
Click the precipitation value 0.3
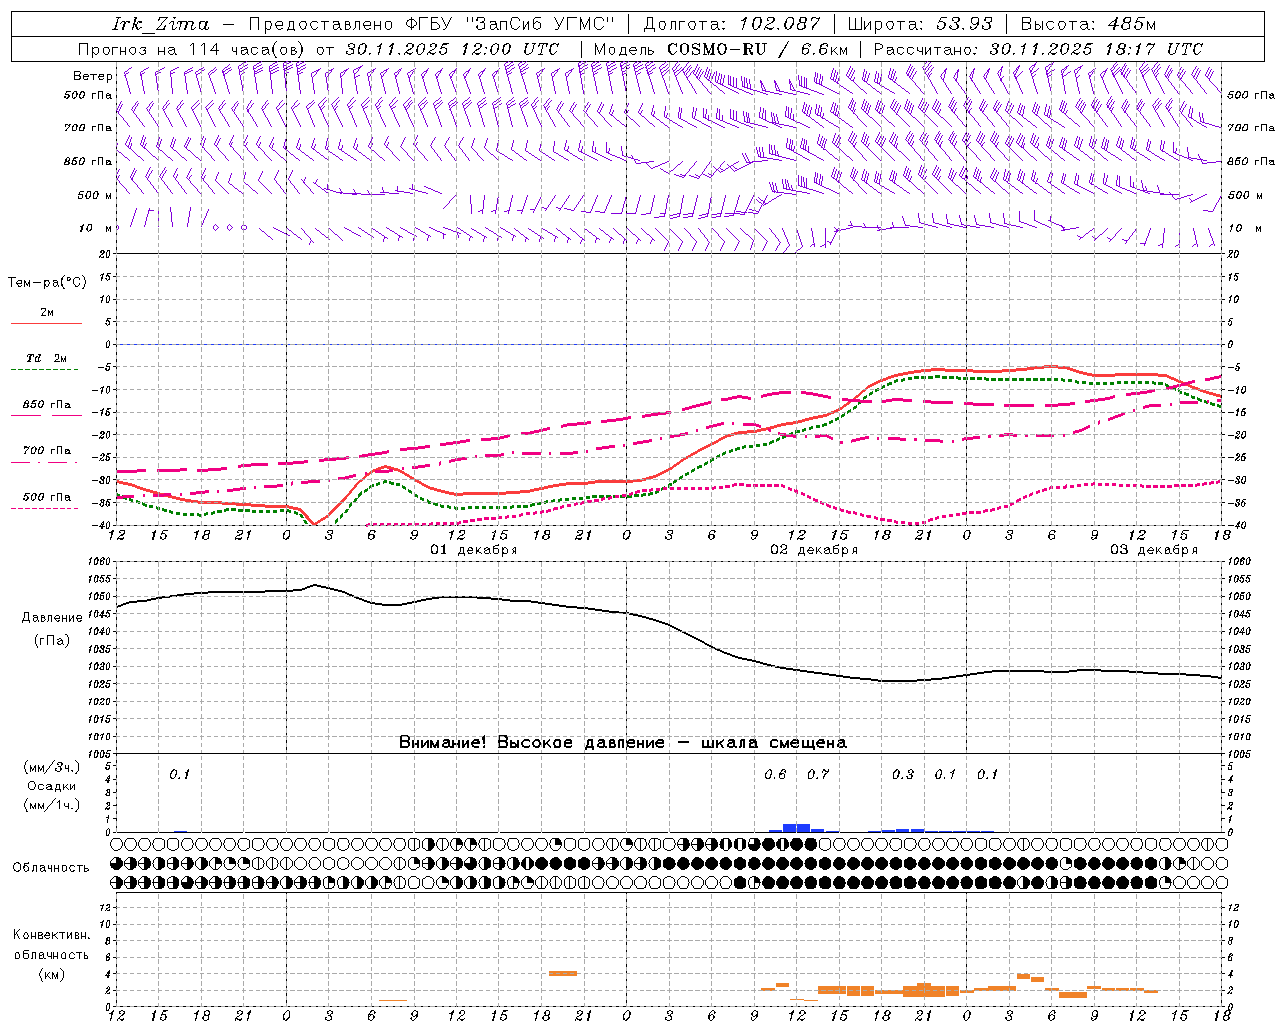(x=903, y=774)
